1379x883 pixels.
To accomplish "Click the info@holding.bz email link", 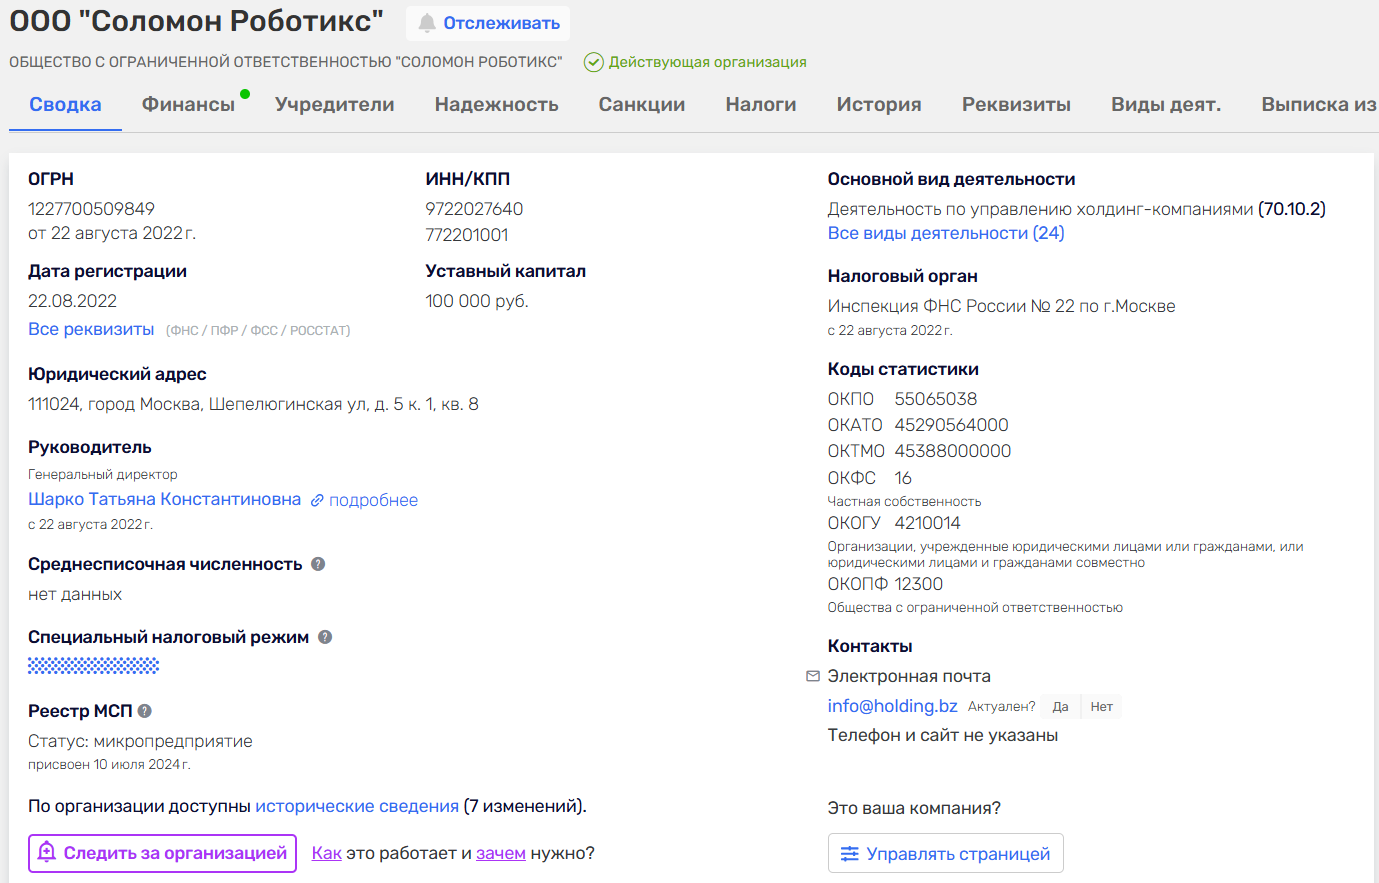I will tap(892, 706).
